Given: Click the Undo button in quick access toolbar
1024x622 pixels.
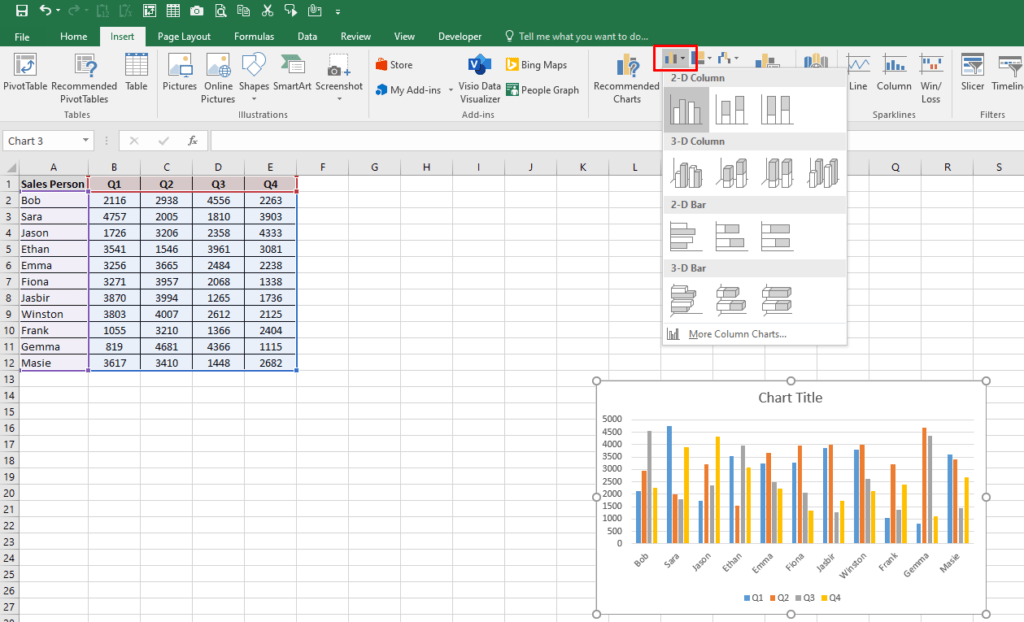Looking at the screenshot, I should coord(46,10).
